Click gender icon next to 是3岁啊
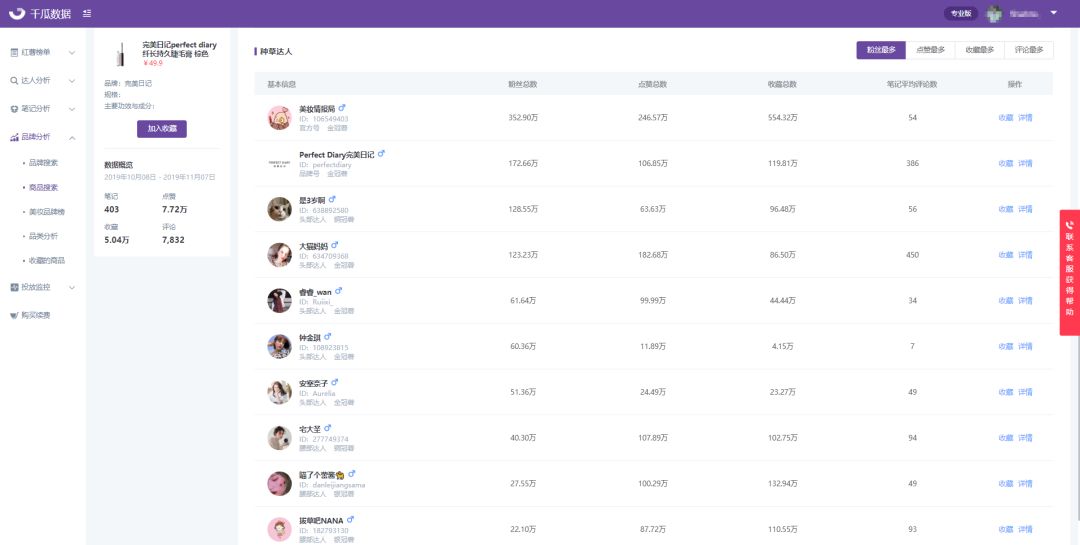Screen dimensions: 1080x545 pyautogui.click(x=332, y=199)
